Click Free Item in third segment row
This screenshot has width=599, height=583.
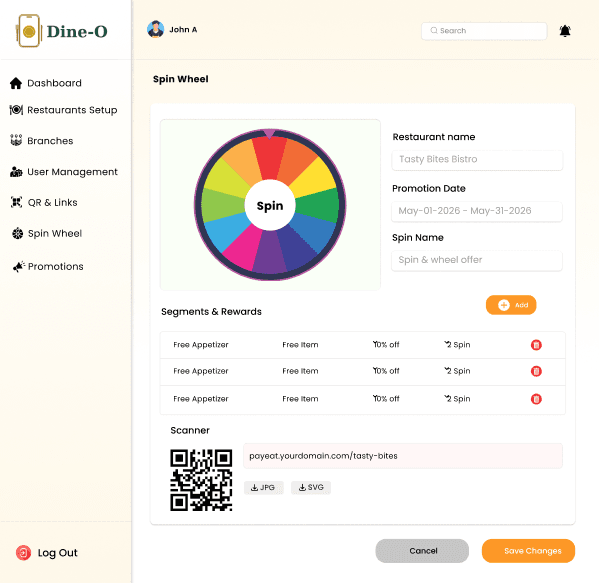[300, 399]
